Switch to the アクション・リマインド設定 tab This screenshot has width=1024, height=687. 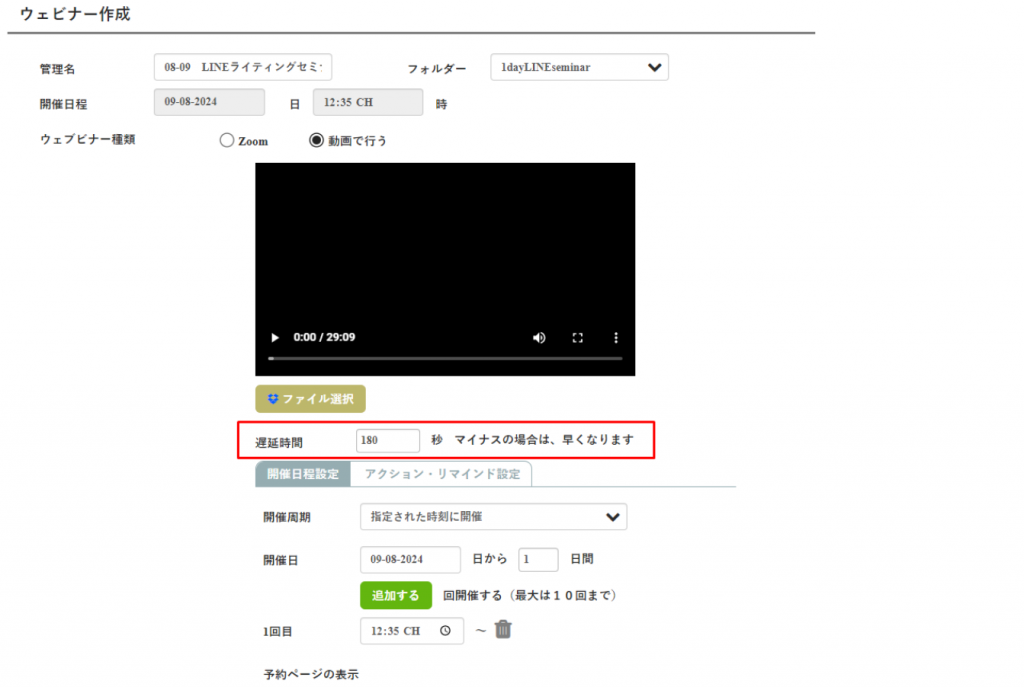click(x=441, y=474)
